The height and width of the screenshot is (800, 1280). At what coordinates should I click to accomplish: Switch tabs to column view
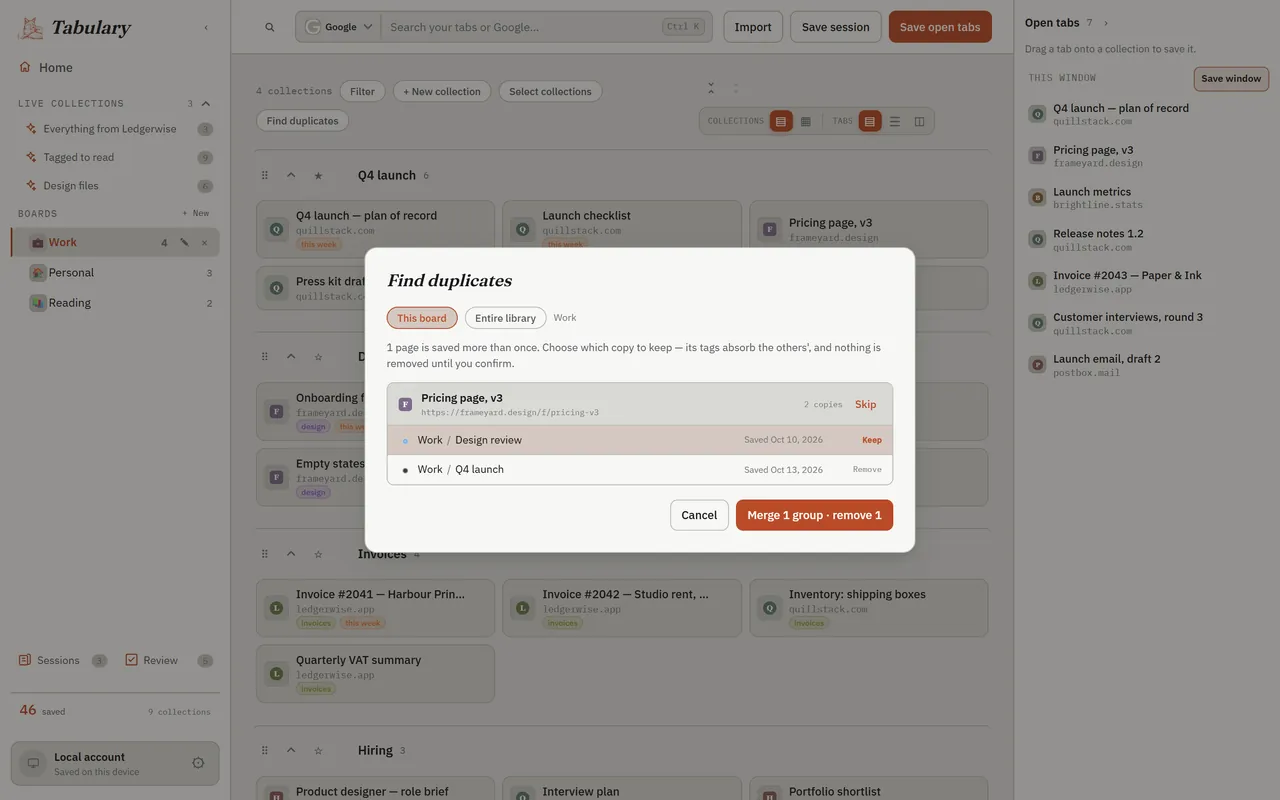click(920, 121)
